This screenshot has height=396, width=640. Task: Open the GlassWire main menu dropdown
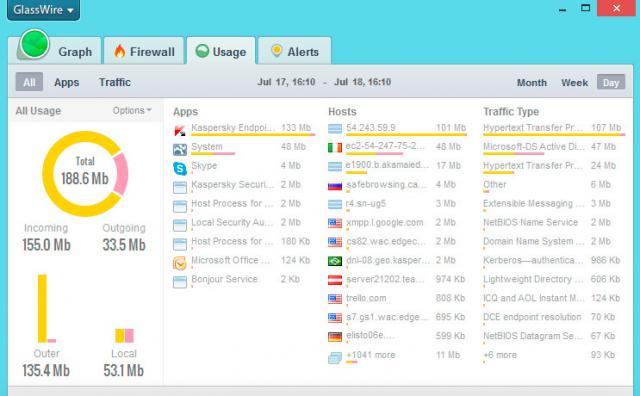click(x=43, y=9)
